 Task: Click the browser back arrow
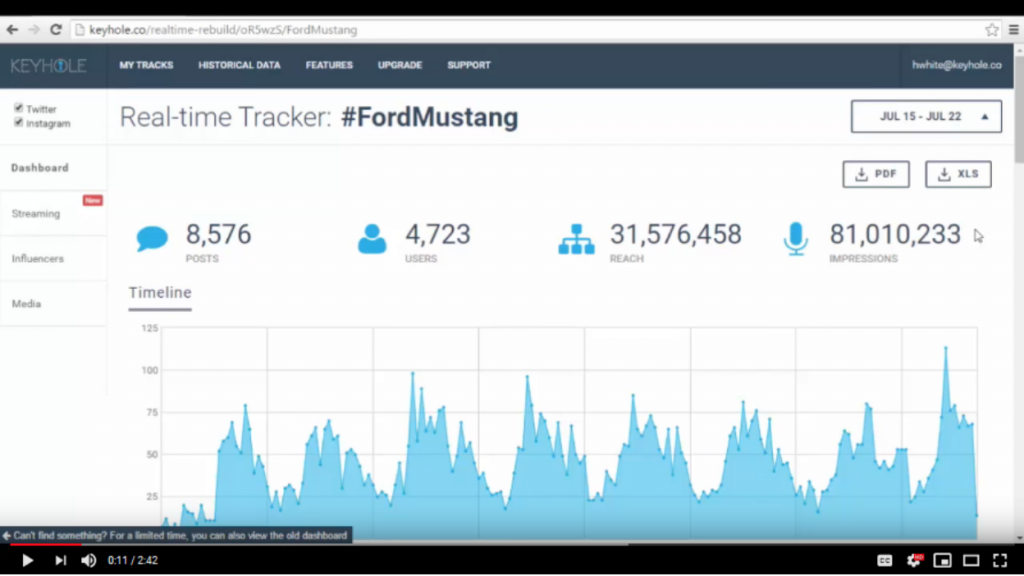[x=12, y=29]
